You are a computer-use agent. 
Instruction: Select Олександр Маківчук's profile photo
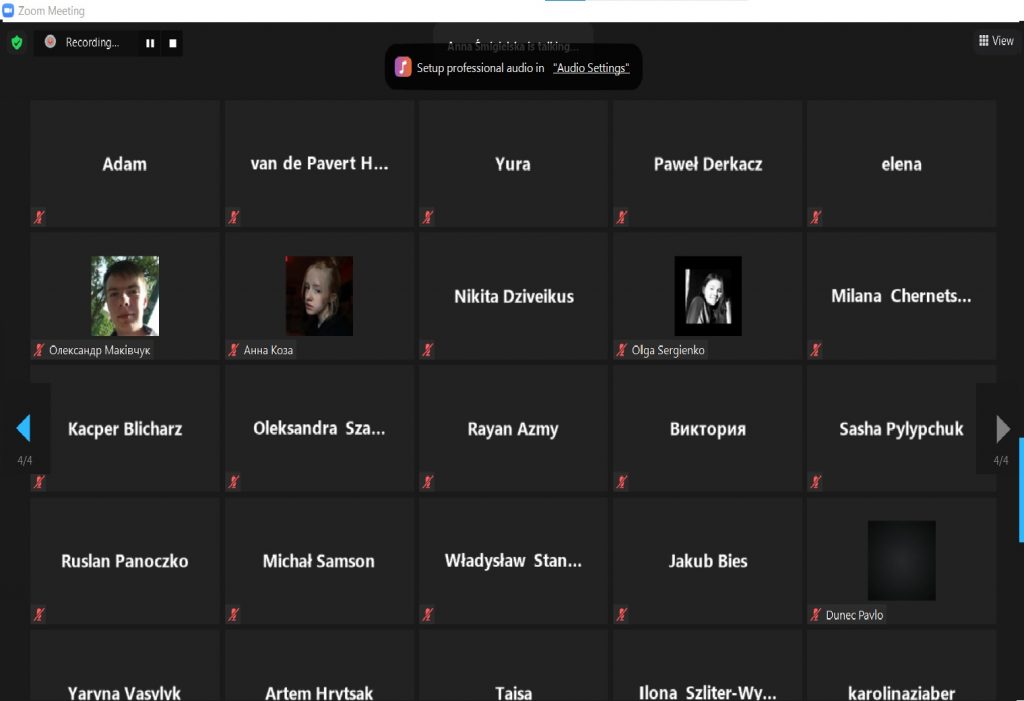125,296
